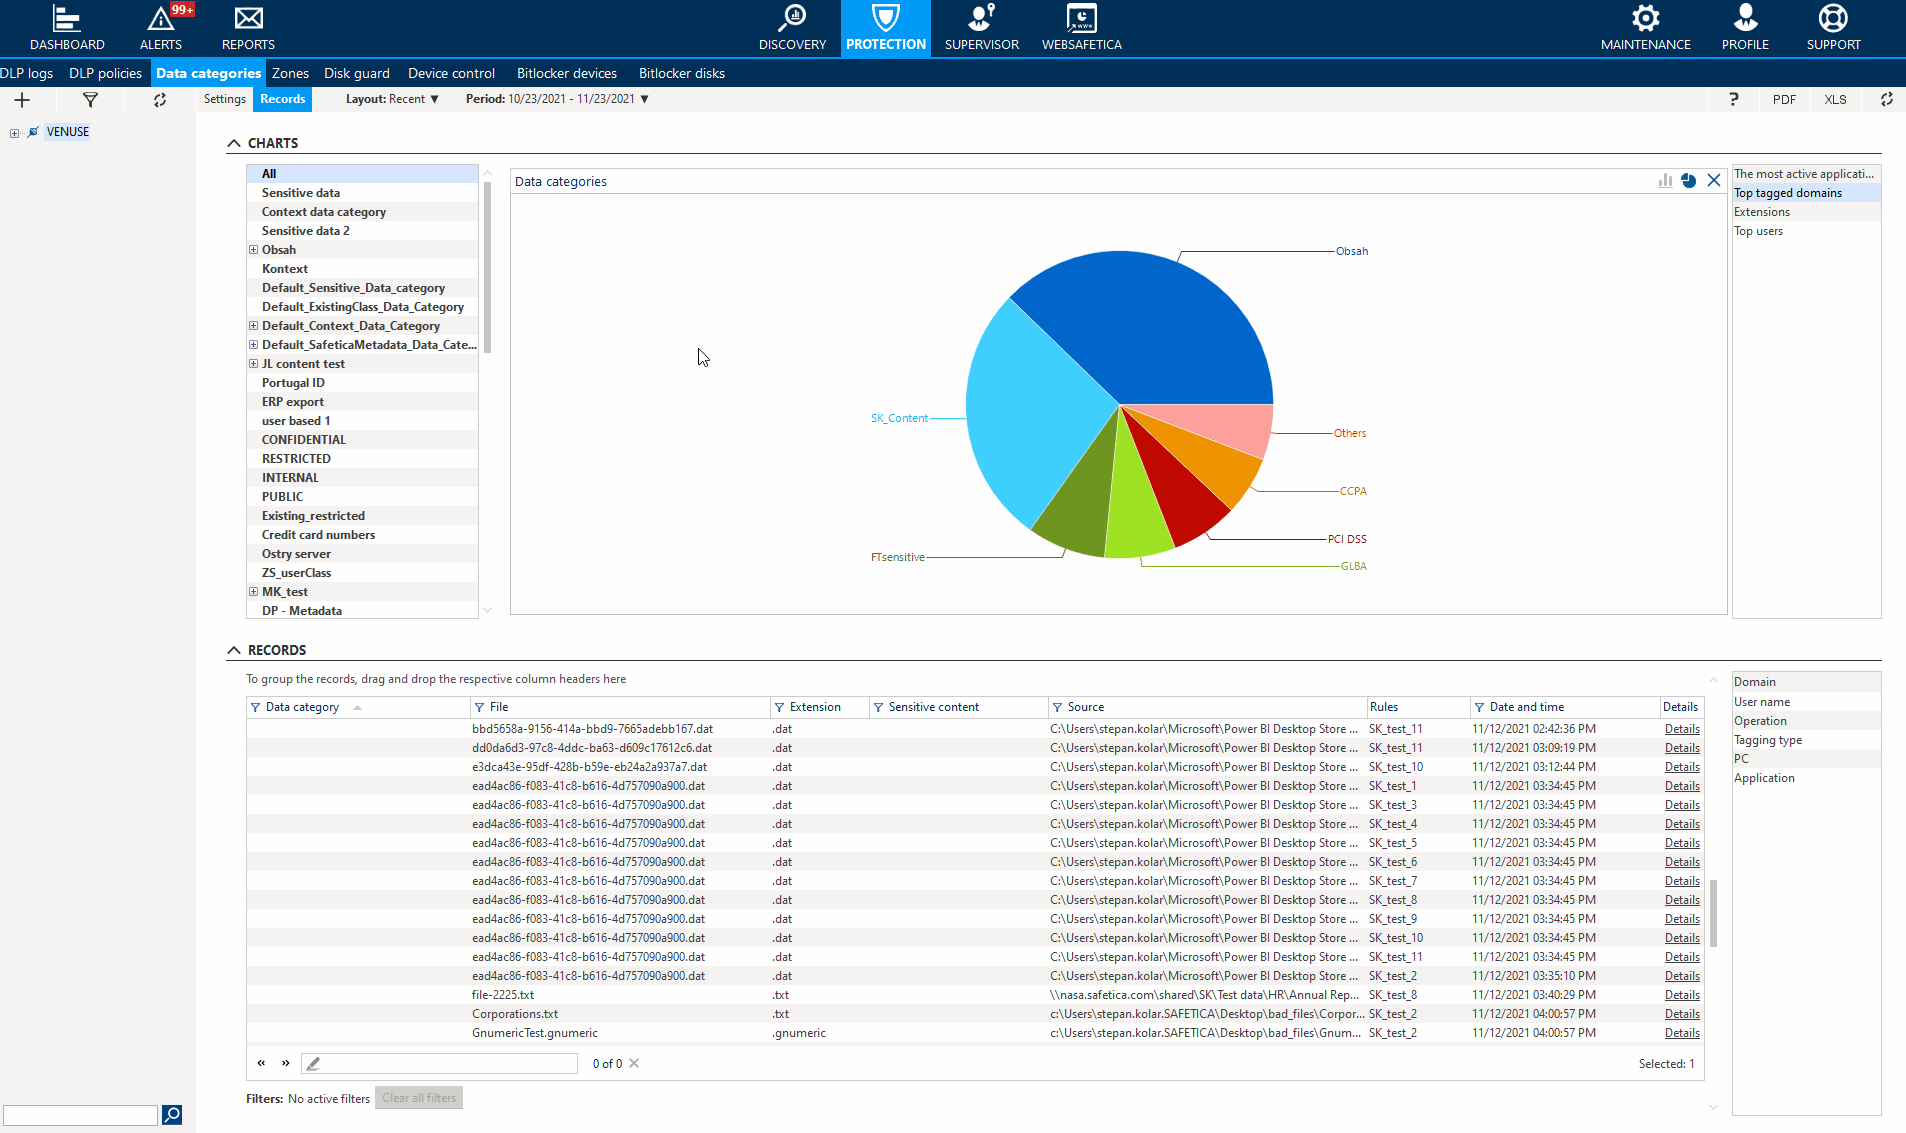Toggle the filter on the Extension column

[x=779, y=707]
